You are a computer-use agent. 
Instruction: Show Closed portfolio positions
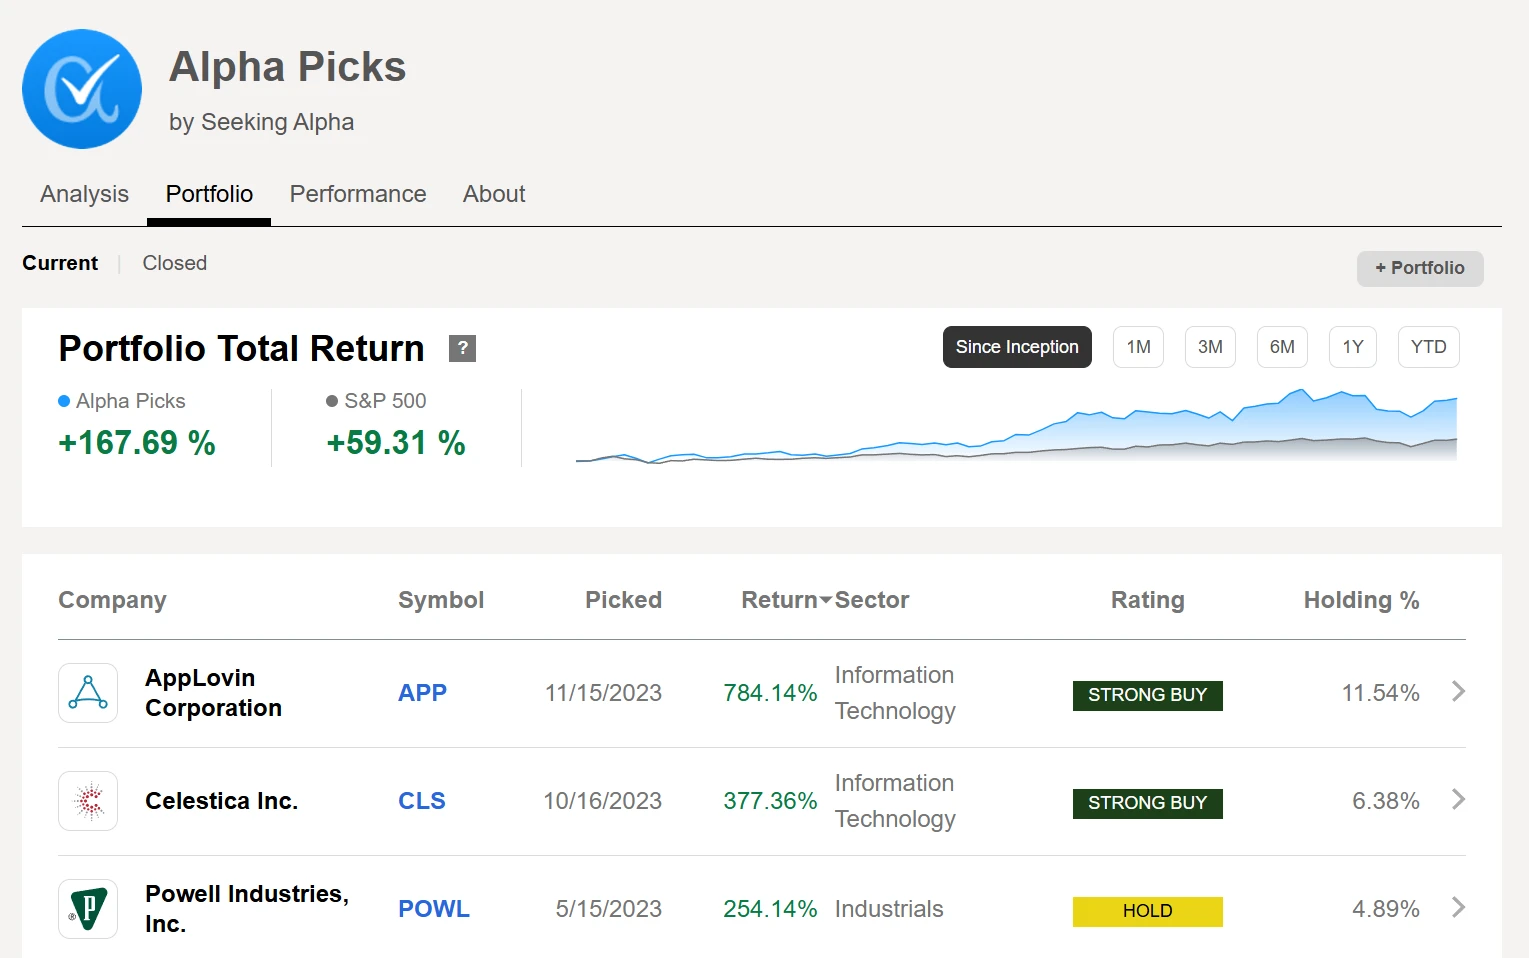coord(175,263)
